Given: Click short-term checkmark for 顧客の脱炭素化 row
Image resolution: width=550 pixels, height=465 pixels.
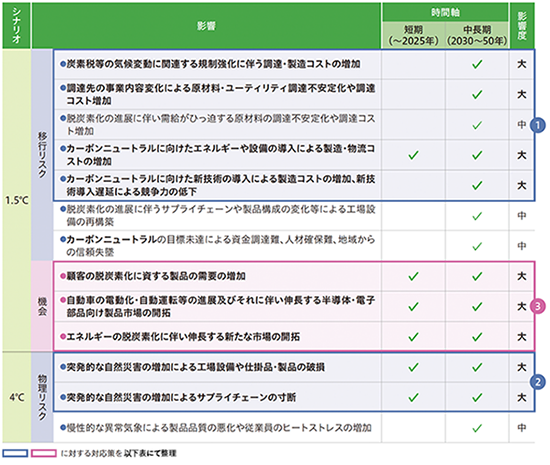Looking at the screenshot, I should point(414,276).
